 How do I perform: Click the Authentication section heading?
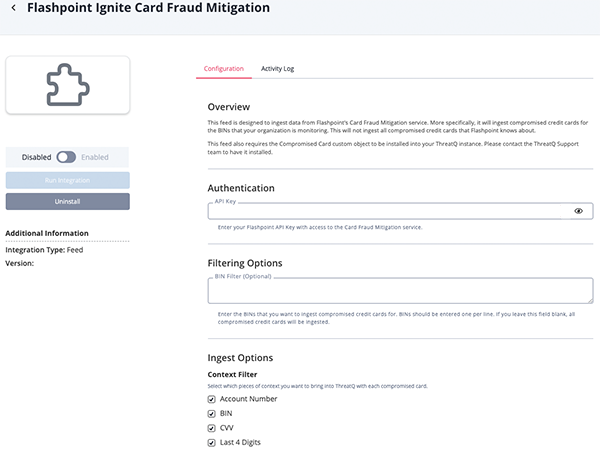tap(241, 188)
